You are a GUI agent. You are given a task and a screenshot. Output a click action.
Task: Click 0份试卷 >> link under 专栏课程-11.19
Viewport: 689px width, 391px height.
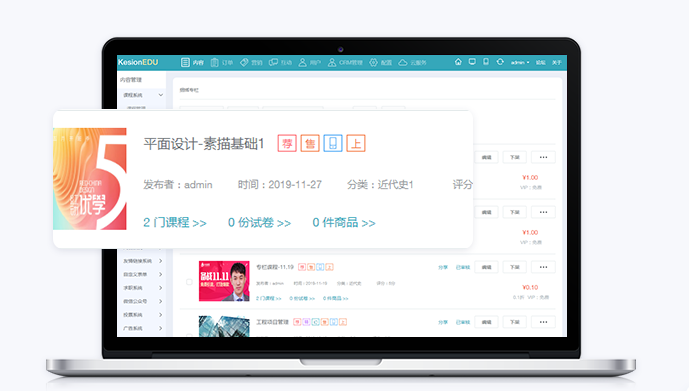tap(302, 298)
